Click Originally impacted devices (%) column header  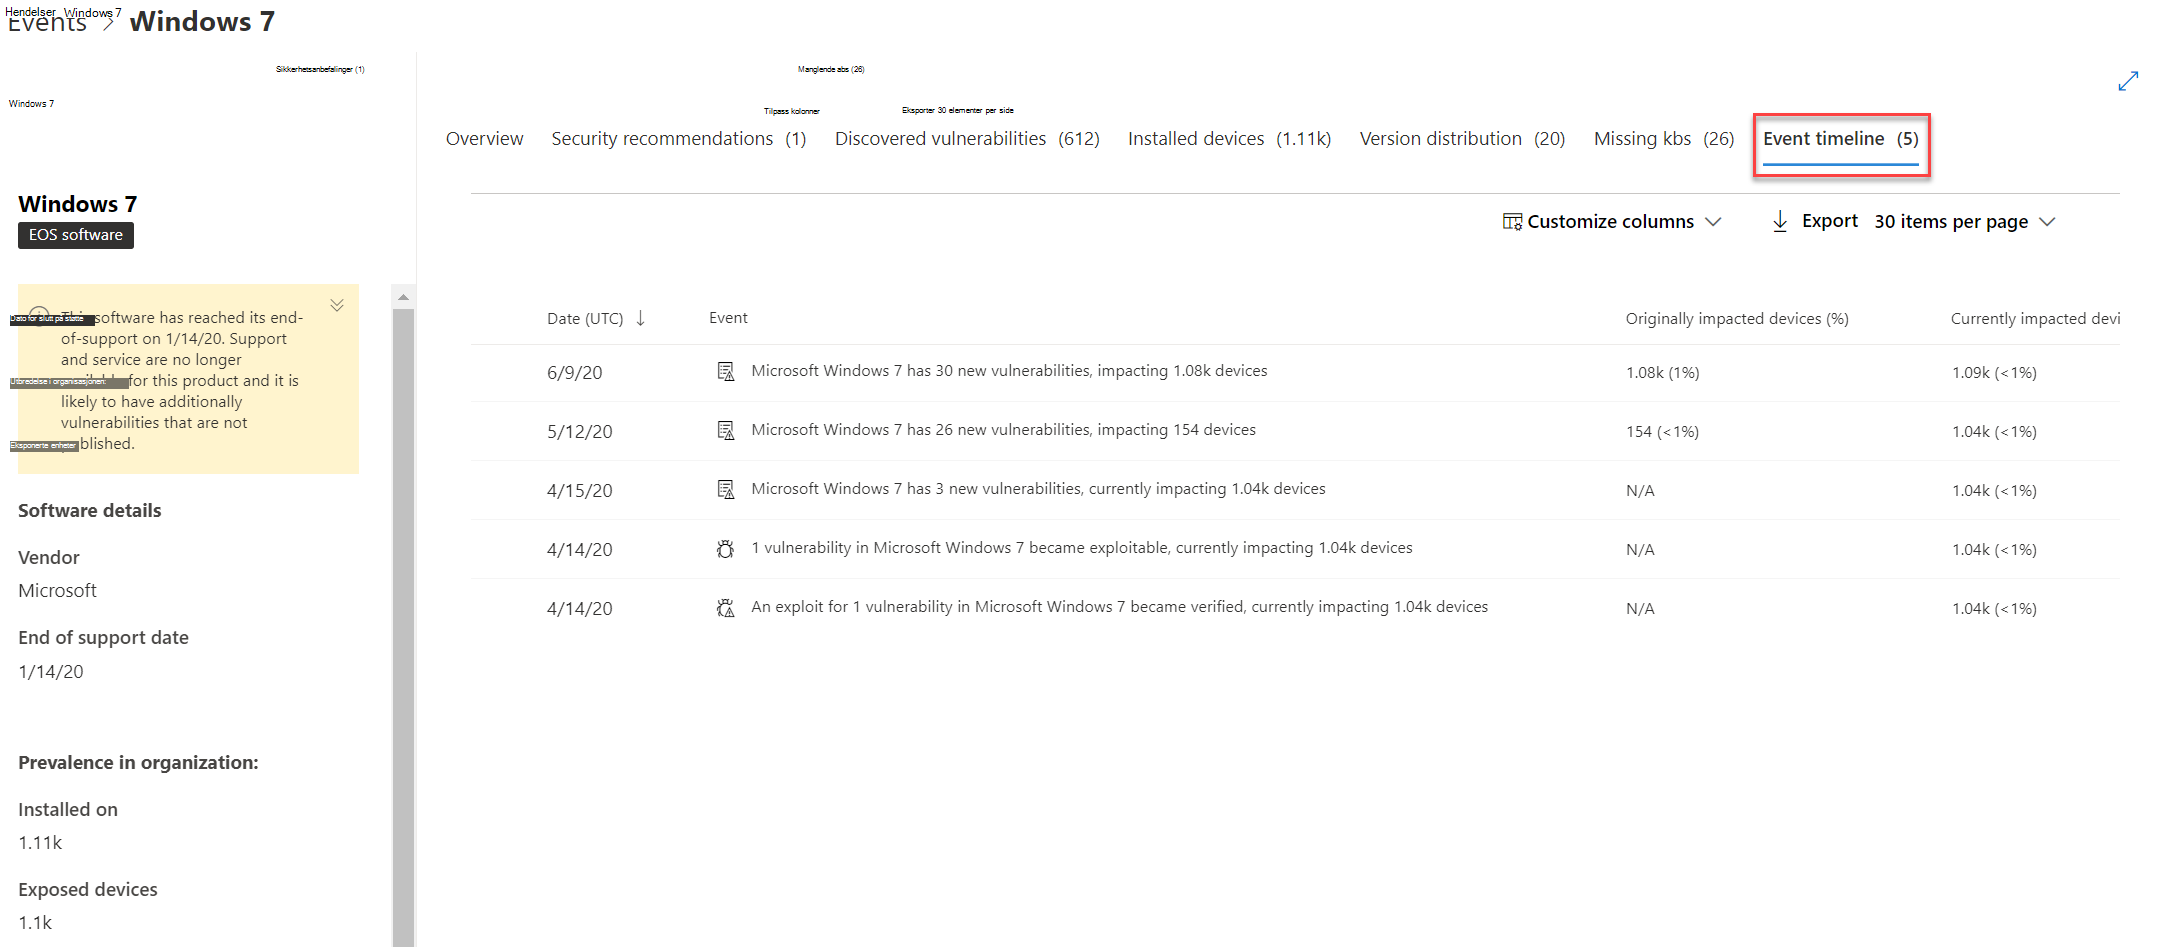tap(1737, 319)
